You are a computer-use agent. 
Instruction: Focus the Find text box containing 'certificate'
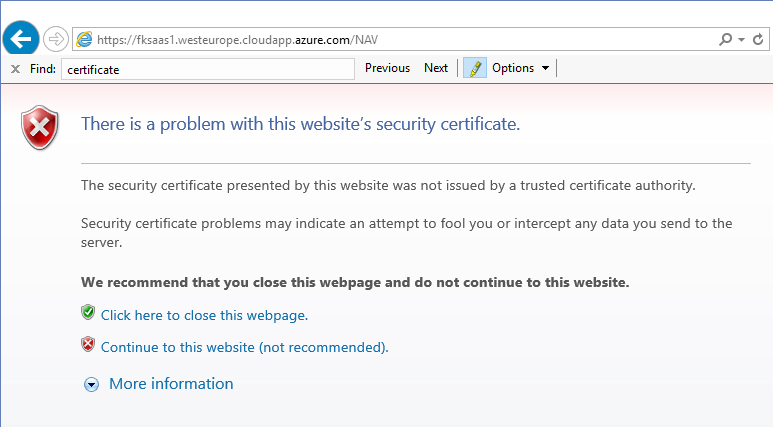[x=207, y=69]
